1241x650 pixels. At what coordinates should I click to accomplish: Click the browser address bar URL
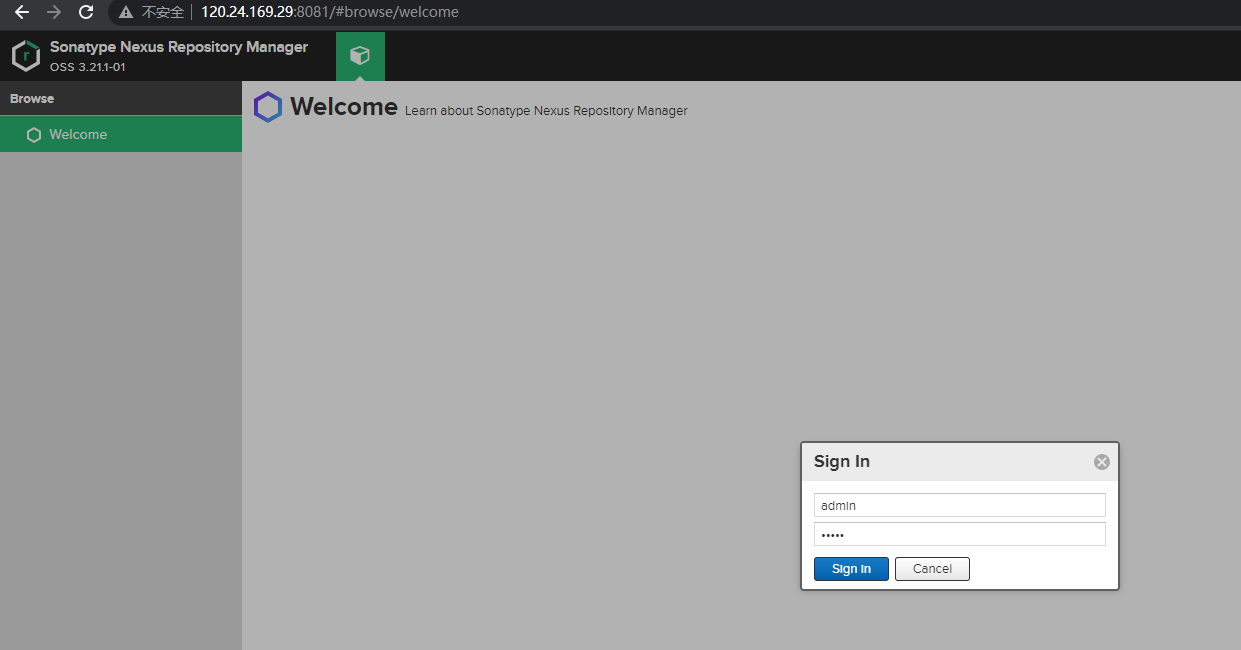pyautogui.click(x=330, y=12)
